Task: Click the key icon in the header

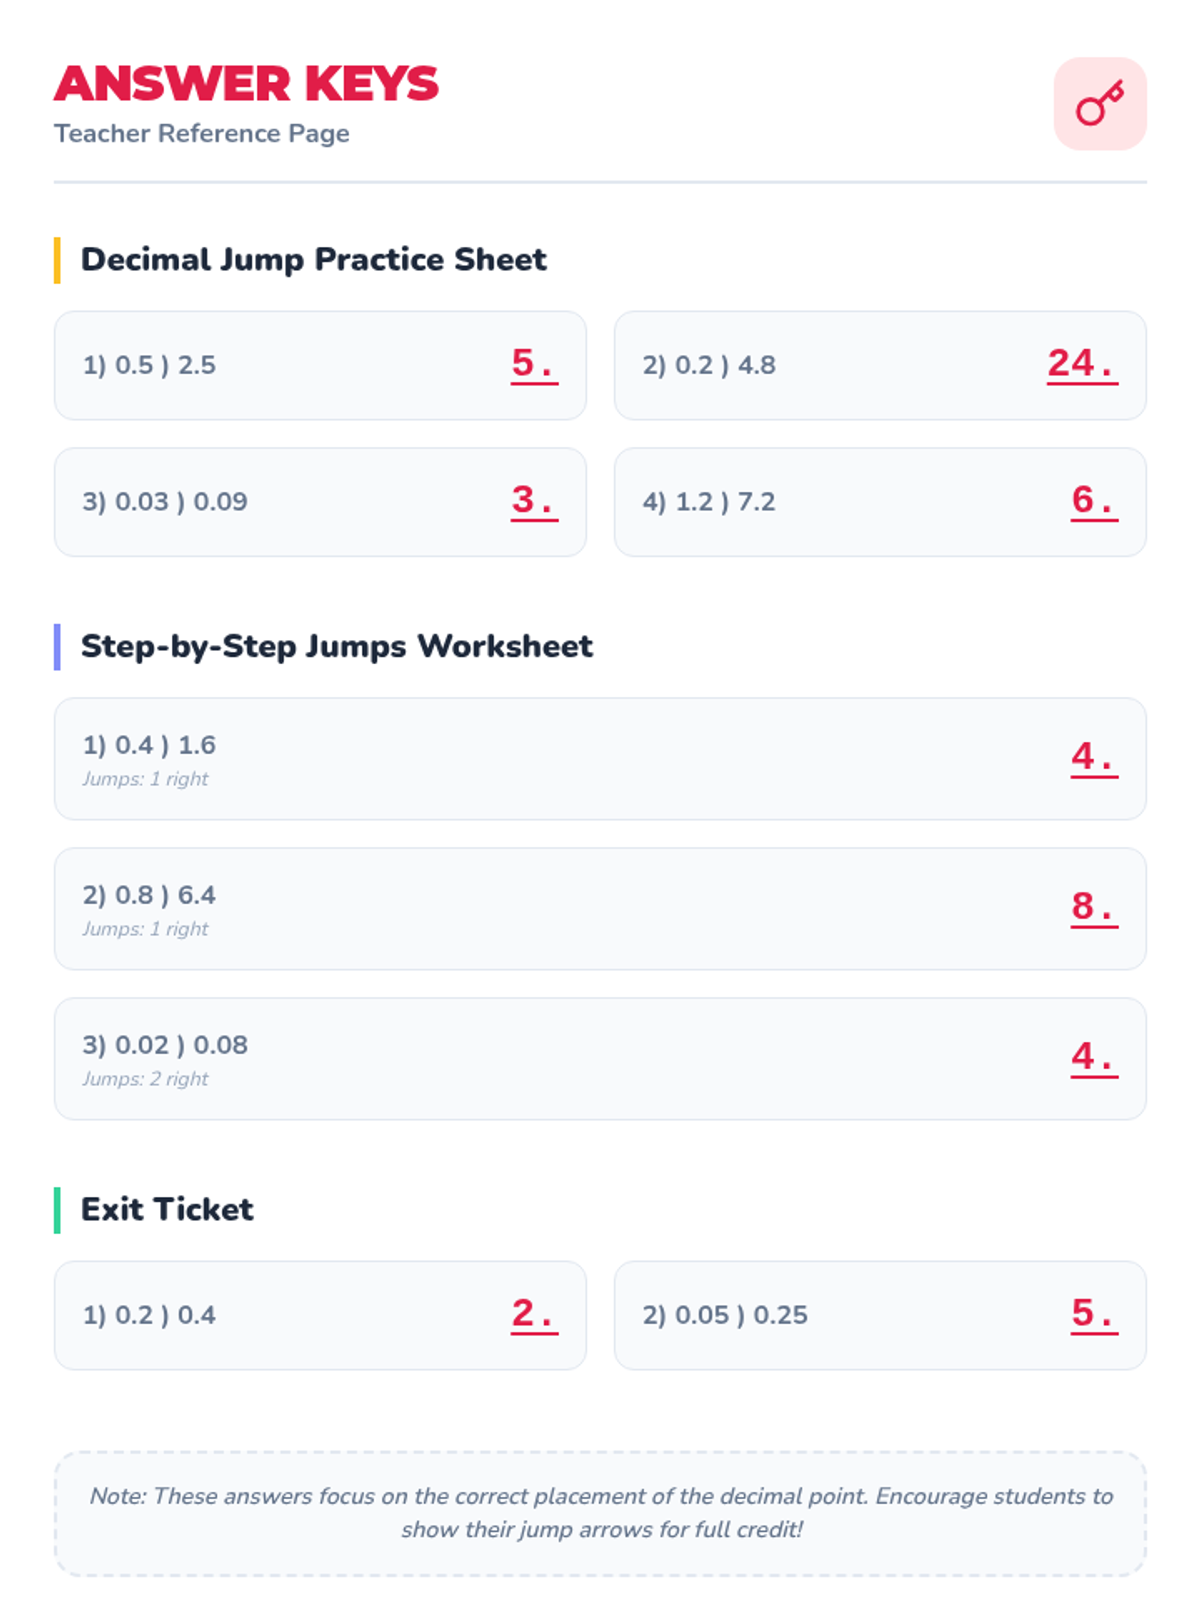Action: click(1099, 104)
